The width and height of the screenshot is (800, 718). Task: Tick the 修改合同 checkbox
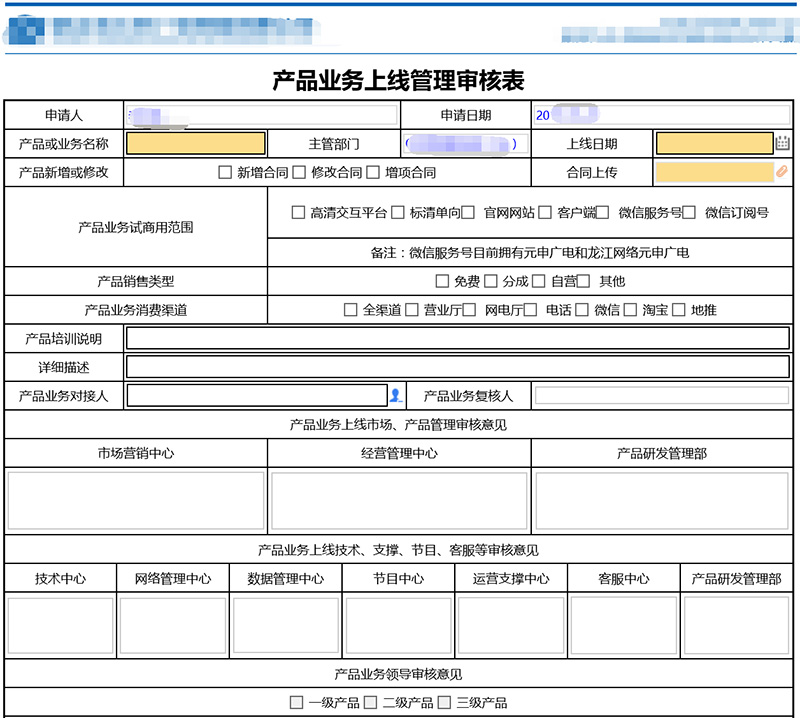coord(300,173)
